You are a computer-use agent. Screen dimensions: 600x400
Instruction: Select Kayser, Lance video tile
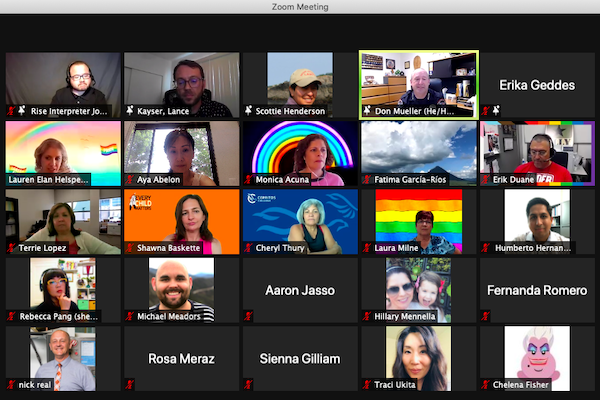[x=182, y=85]
